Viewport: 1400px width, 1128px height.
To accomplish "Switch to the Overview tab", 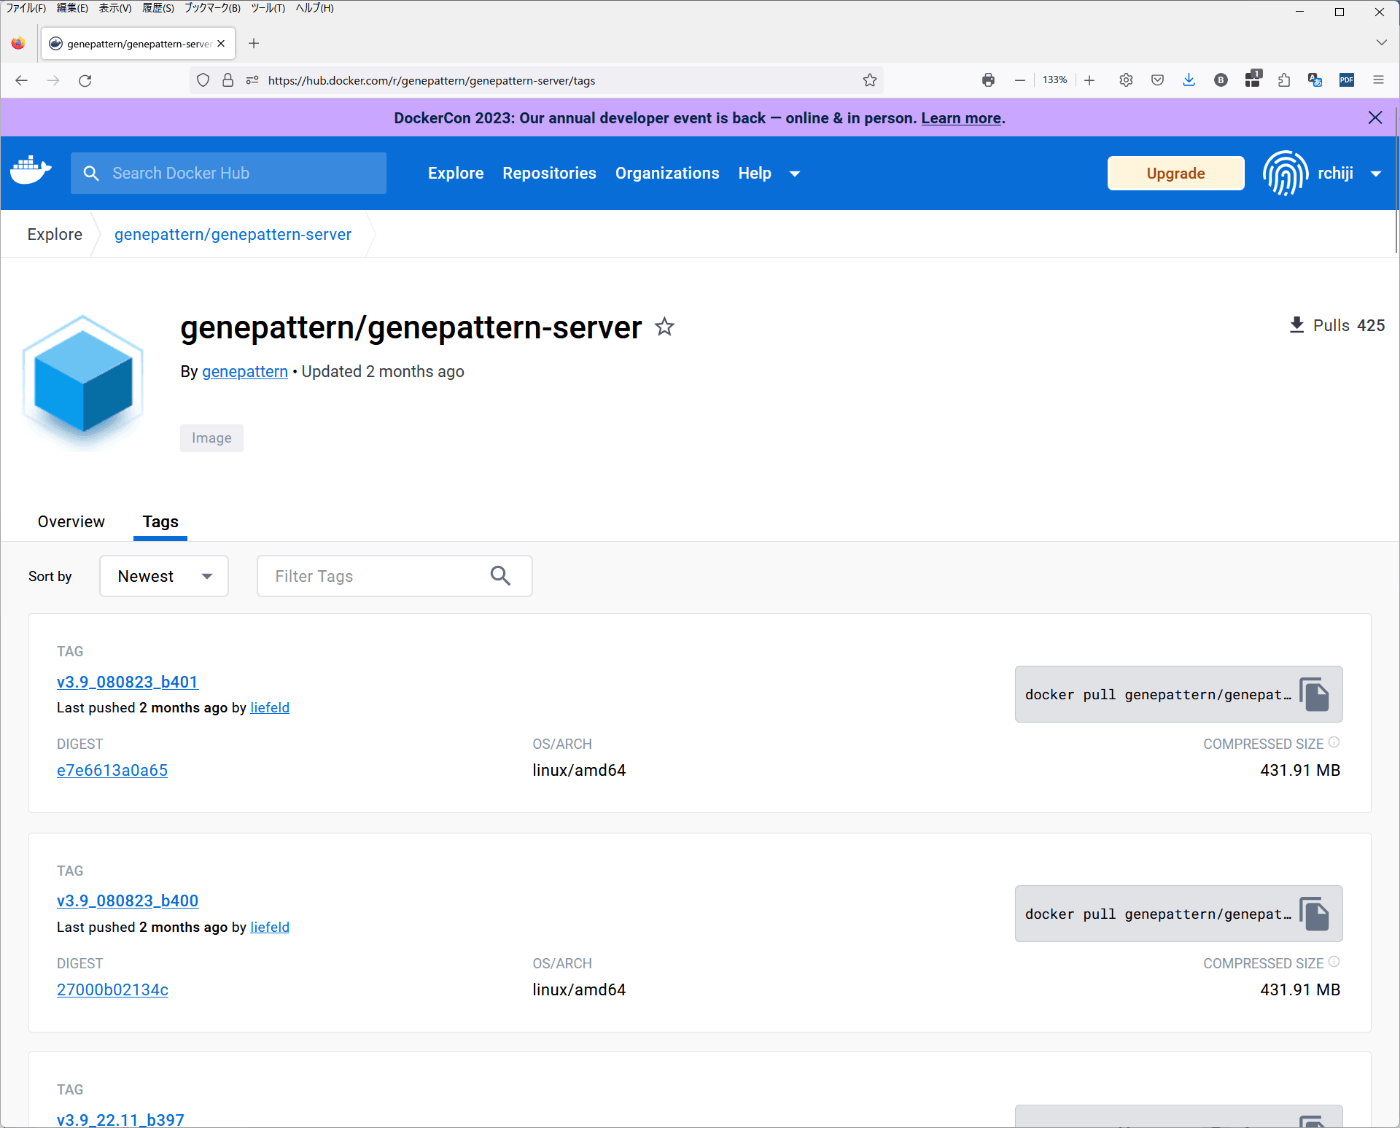I will pos(71,522).
